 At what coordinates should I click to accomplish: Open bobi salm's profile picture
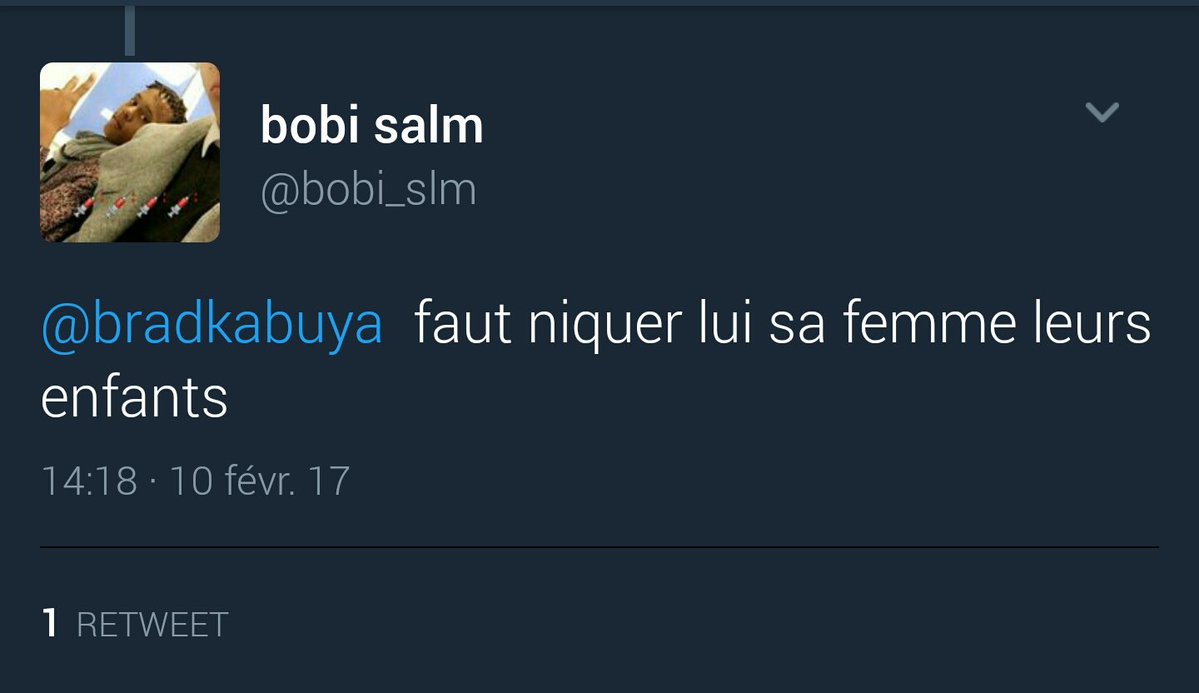130,152
